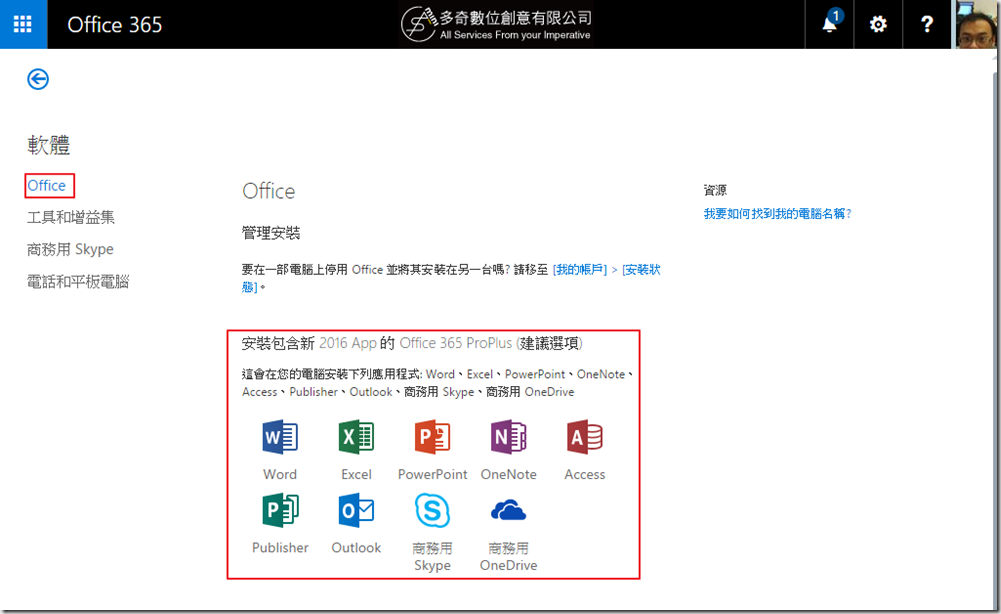
Task: Click the Excel app icon
Action: pyautogui.click(x=356, y=438)
